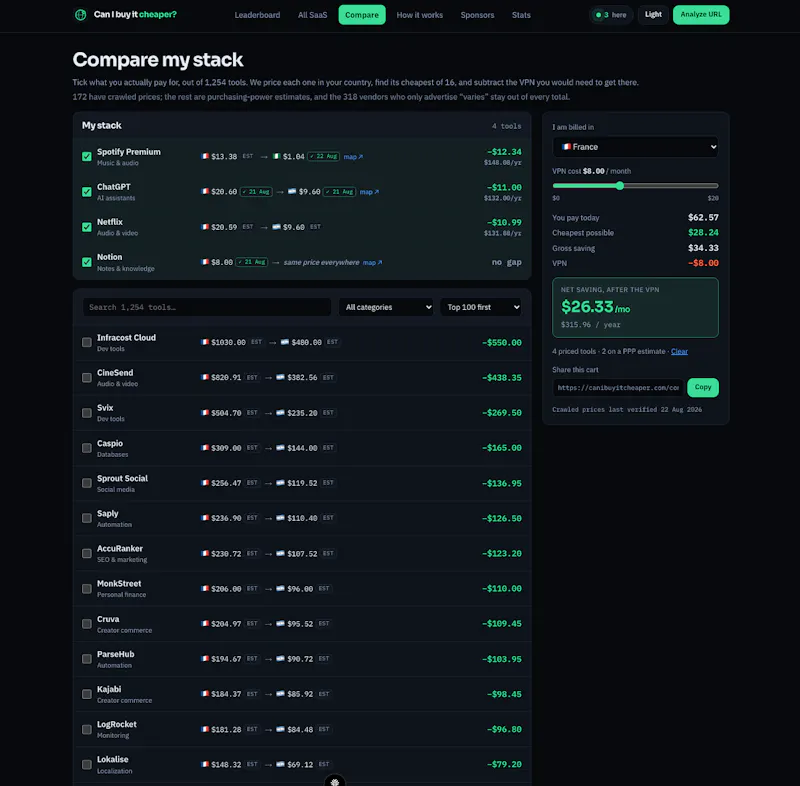Select the Compare tab
Viewport: 800px width, 786px height.
[362, 15]
